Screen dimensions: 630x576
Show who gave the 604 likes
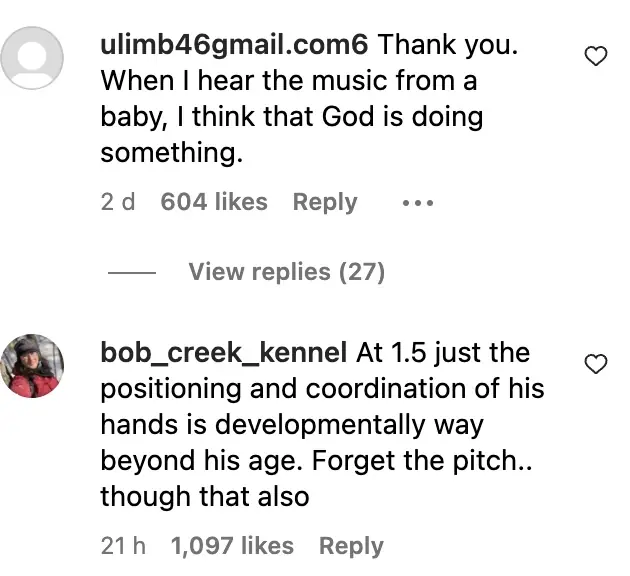tap(214, 202)
